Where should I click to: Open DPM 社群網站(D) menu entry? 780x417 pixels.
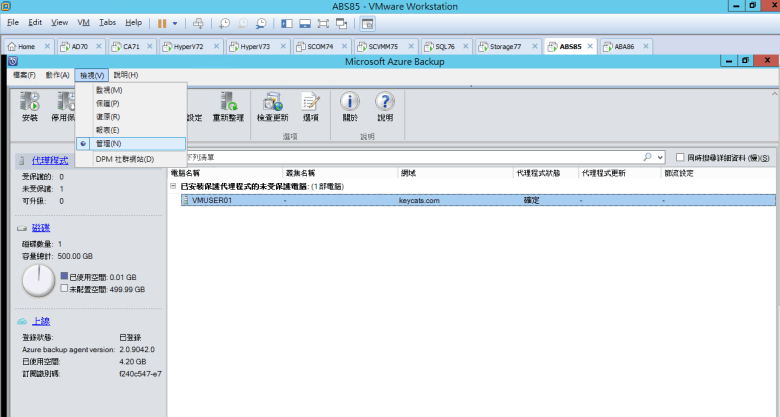coord(124,159)
